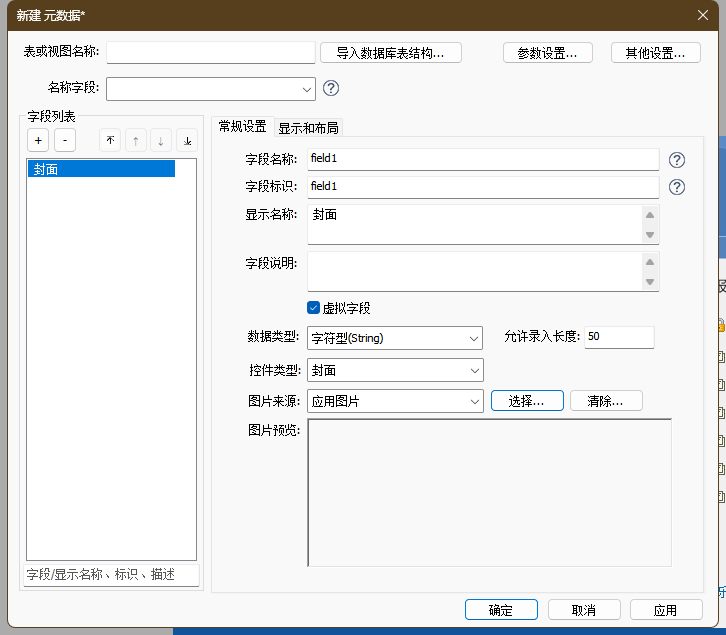Uncheck the 虚拟字段 checkbox
The width and height of the screenshot is (726, 635).
[313, 308]
